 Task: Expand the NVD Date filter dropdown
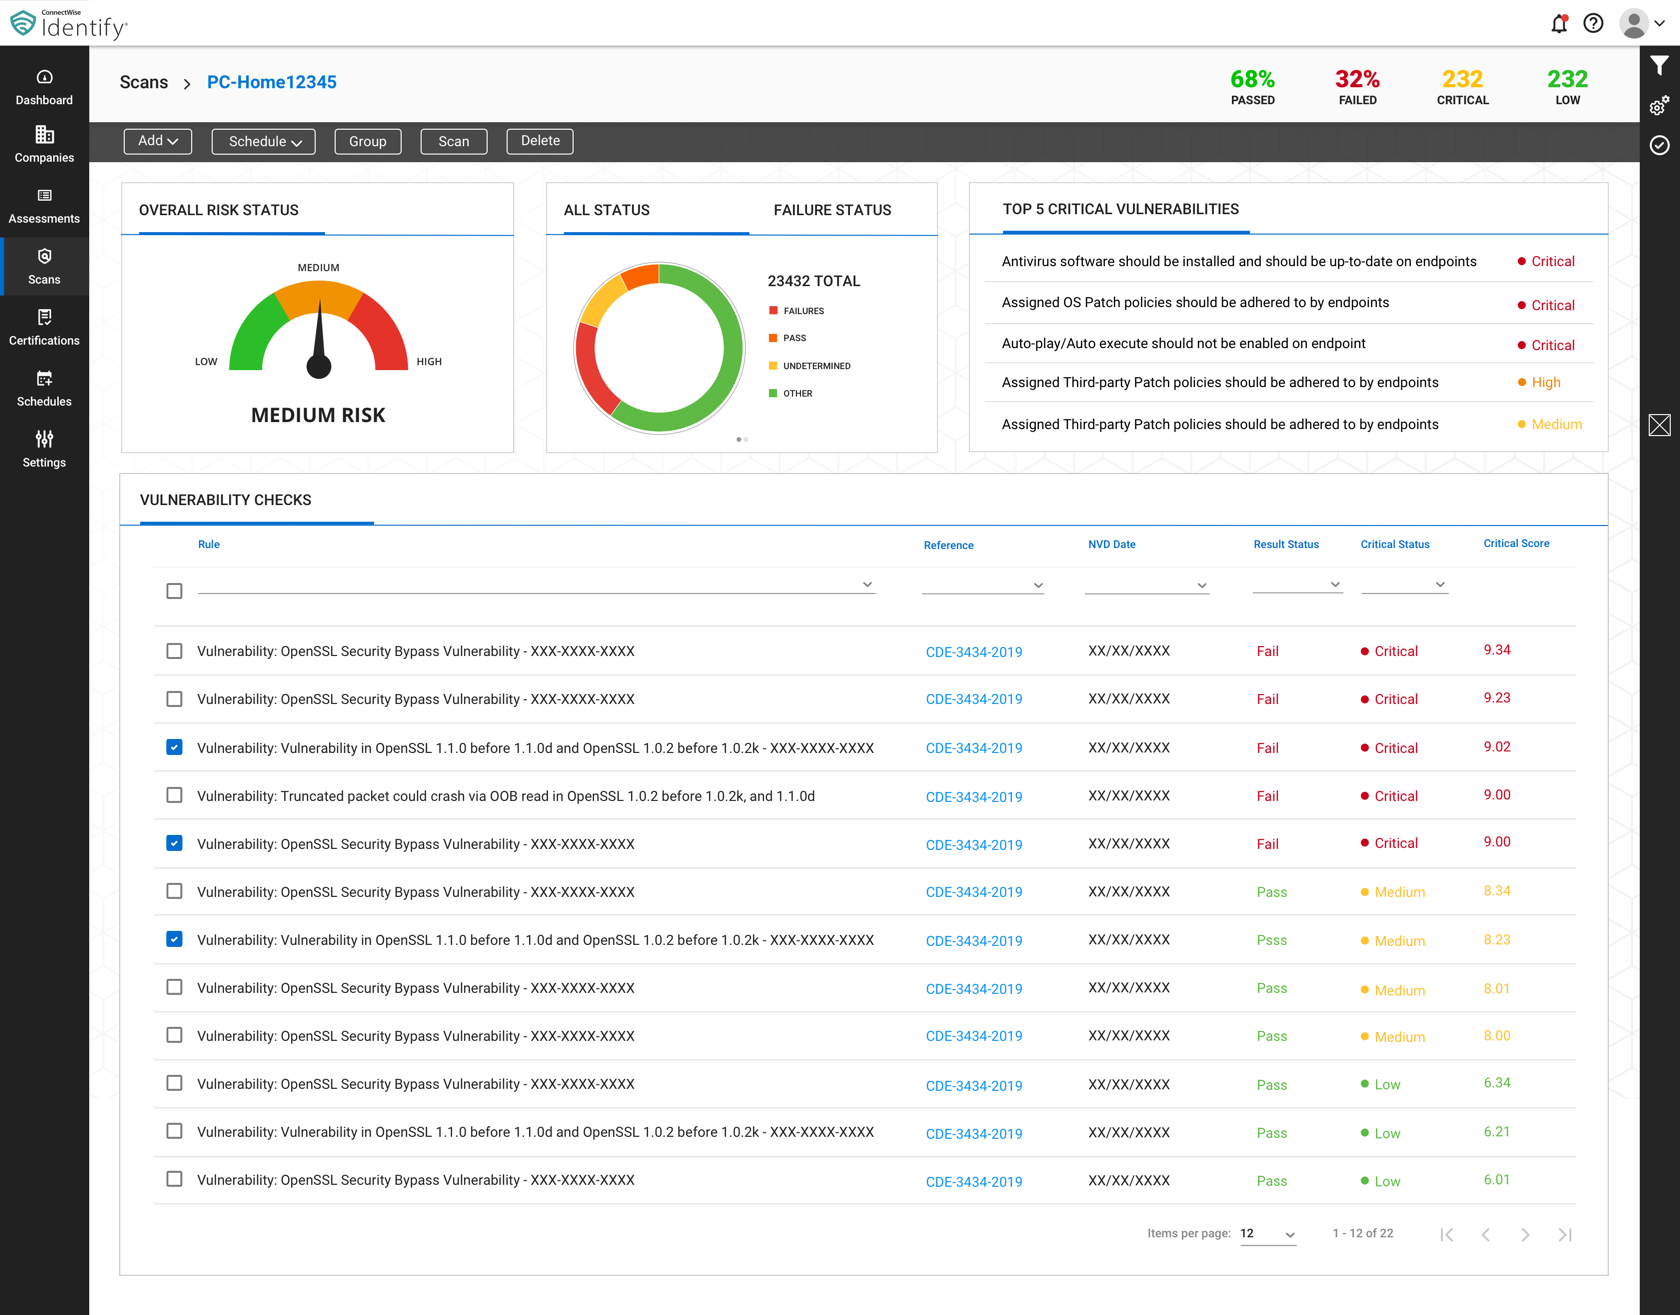click(1202, 585)
